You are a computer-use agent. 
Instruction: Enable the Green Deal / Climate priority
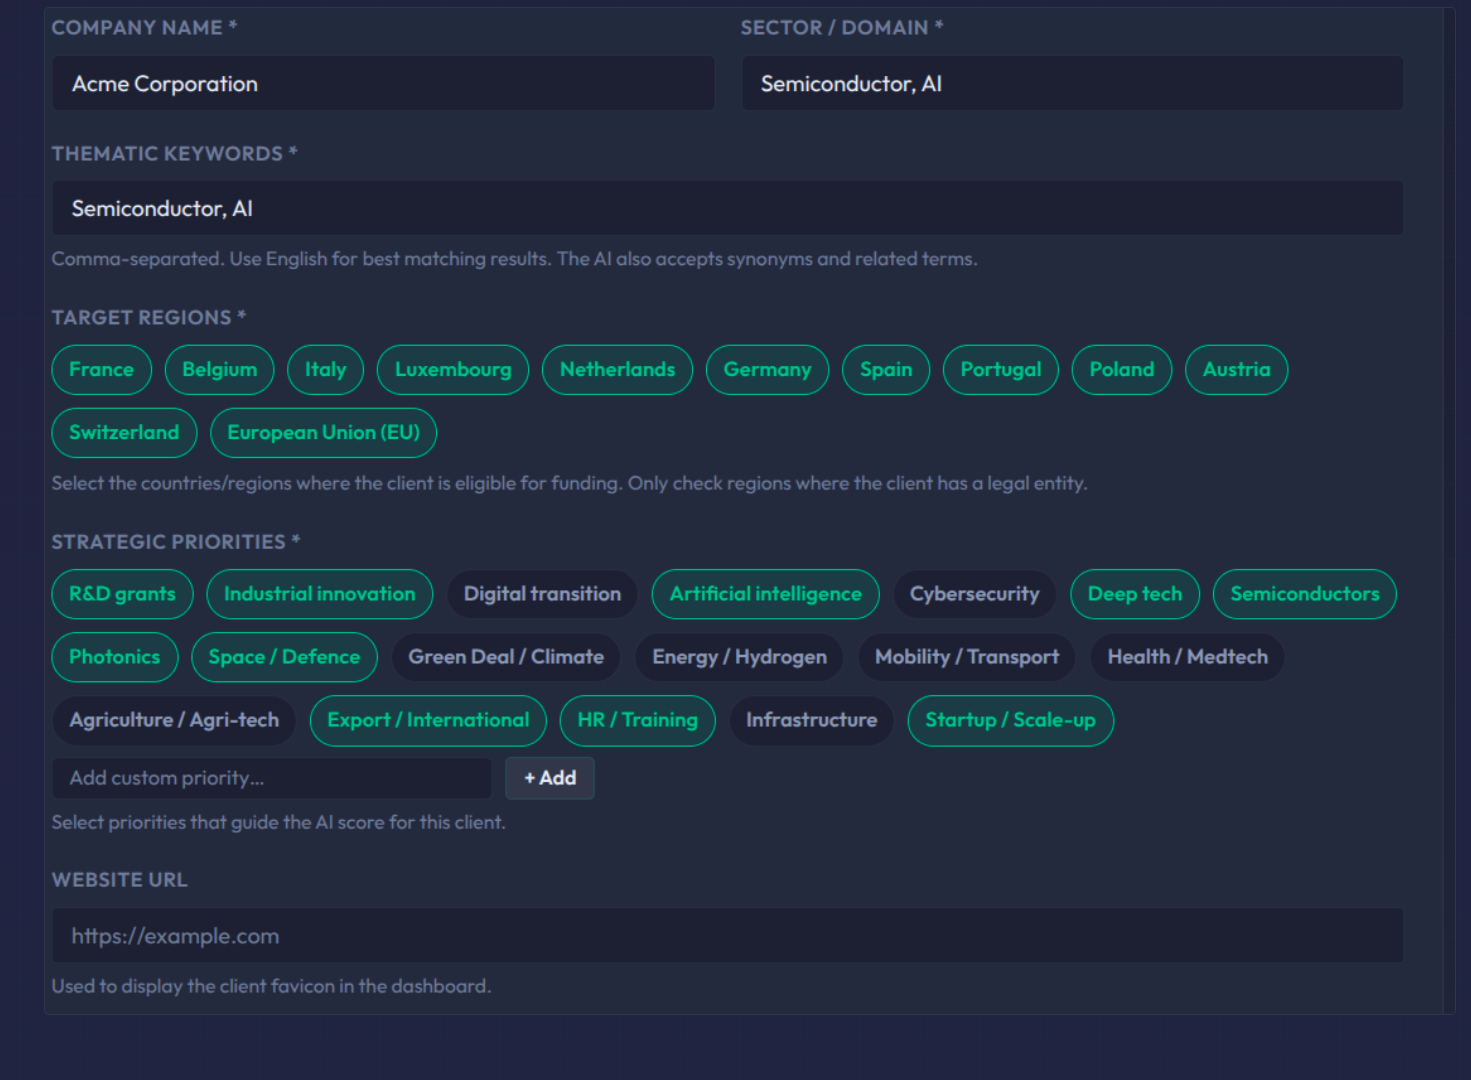506,657
